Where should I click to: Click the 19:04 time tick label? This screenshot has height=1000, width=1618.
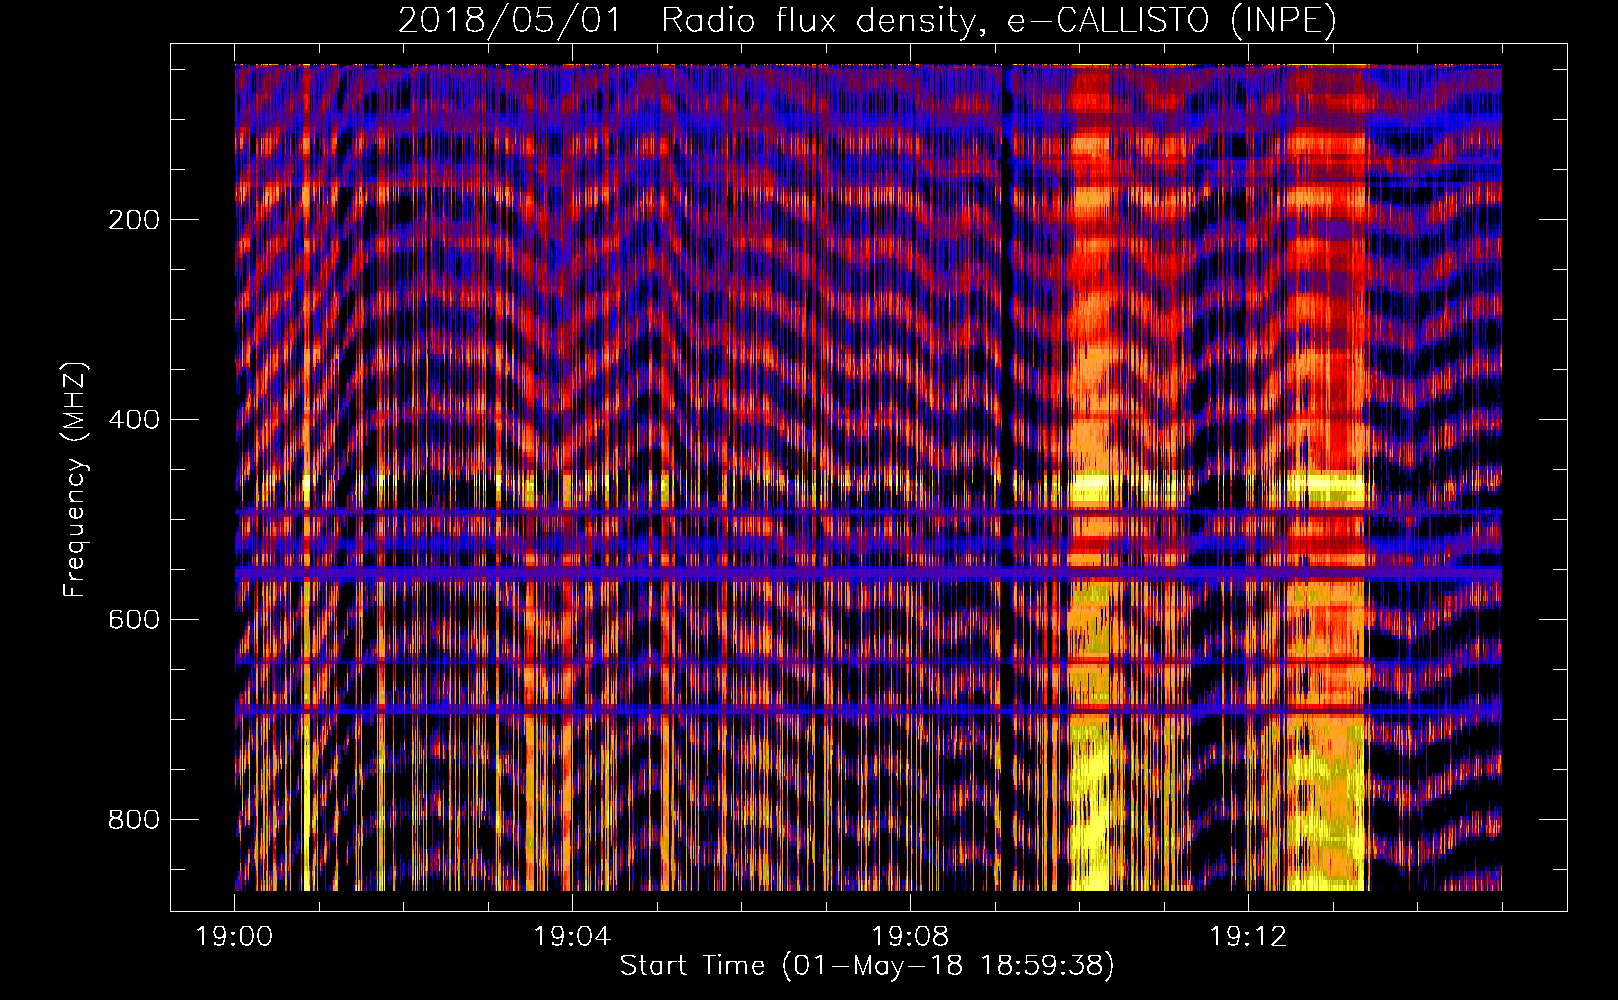point(572,937)
